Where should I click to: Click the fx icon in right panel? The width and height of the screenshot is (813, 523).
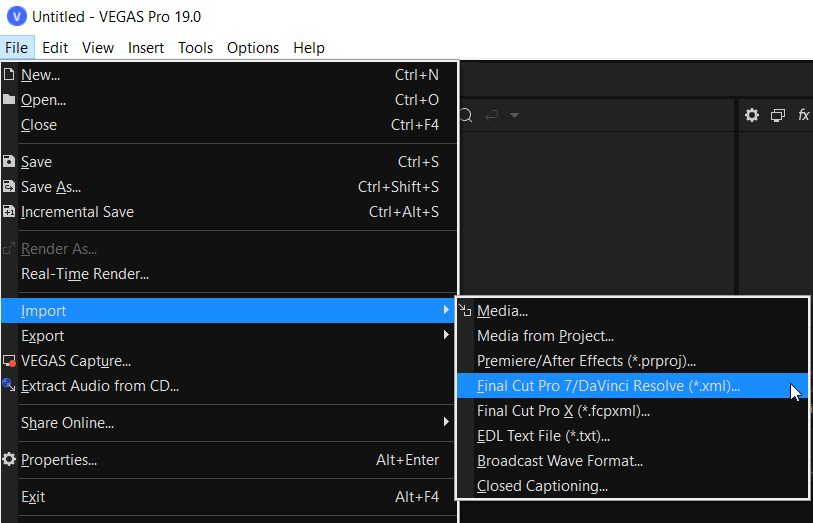804,115
